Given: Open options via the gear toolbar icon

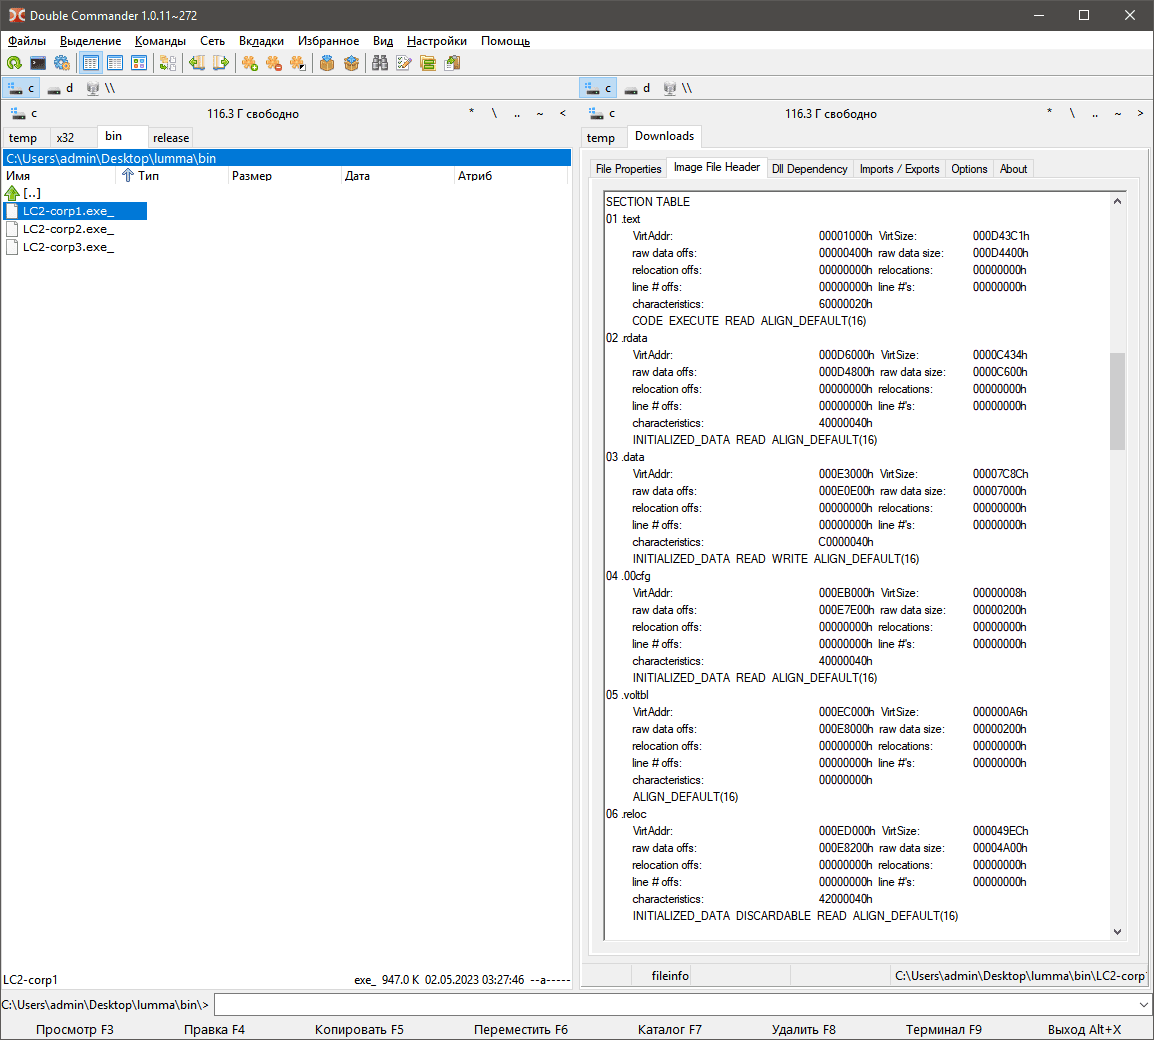Looking at the screenshot, I should click(x=62, y=63).
